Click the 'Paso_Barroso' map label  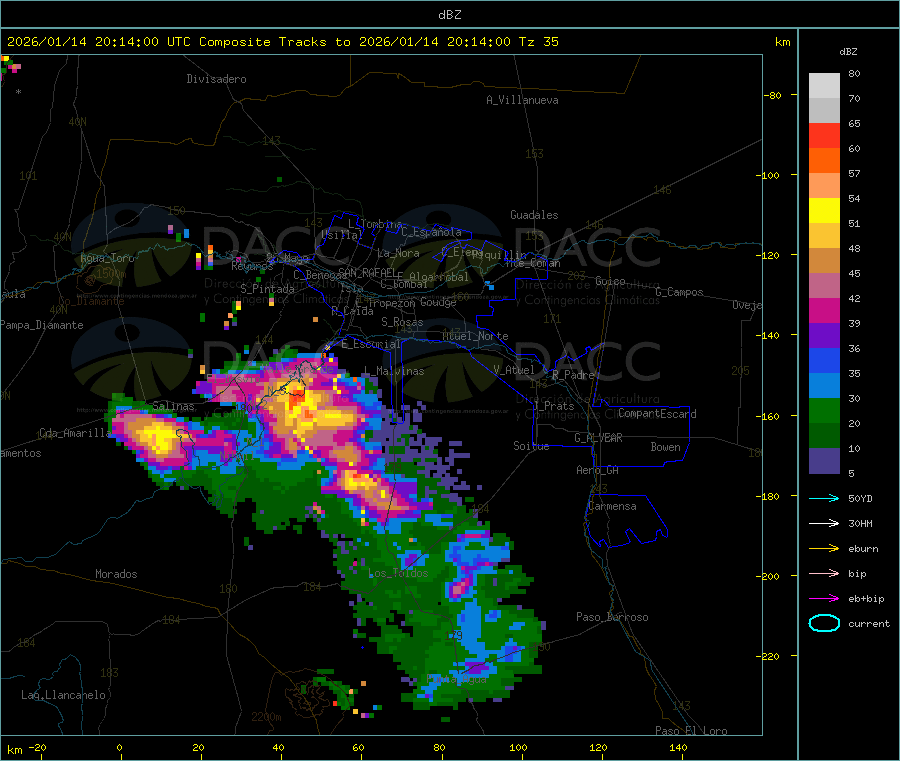pyautogui.click(x=612, y=617)
